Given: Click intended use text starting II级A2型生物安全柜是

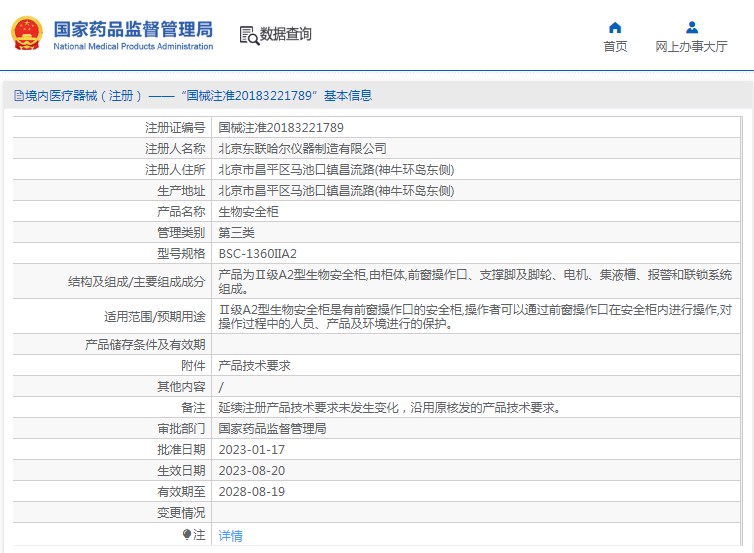Looking at the screenshot, I should pyautogui.click(x=475, y=316).
